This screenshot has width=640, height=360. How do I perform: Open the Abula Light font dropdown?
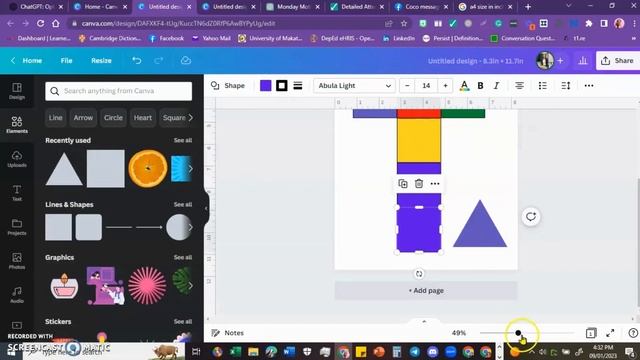354,86
